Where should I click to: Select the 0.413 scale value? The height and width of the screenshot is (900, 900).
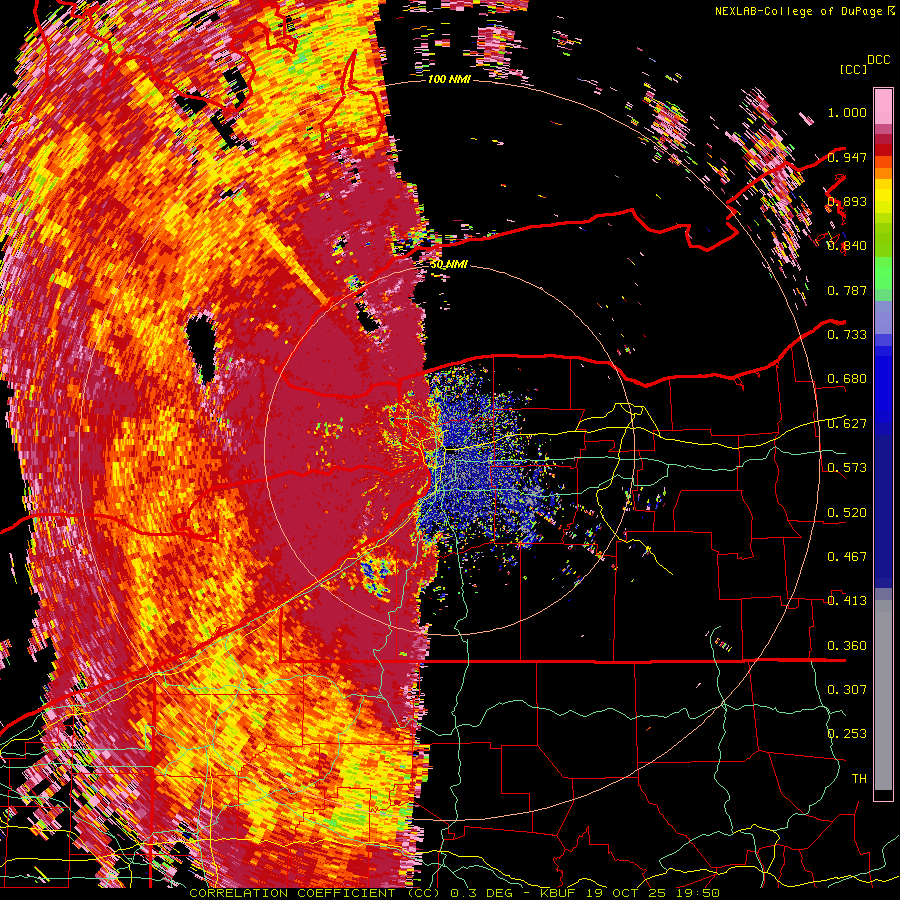(x=847, y=601)
